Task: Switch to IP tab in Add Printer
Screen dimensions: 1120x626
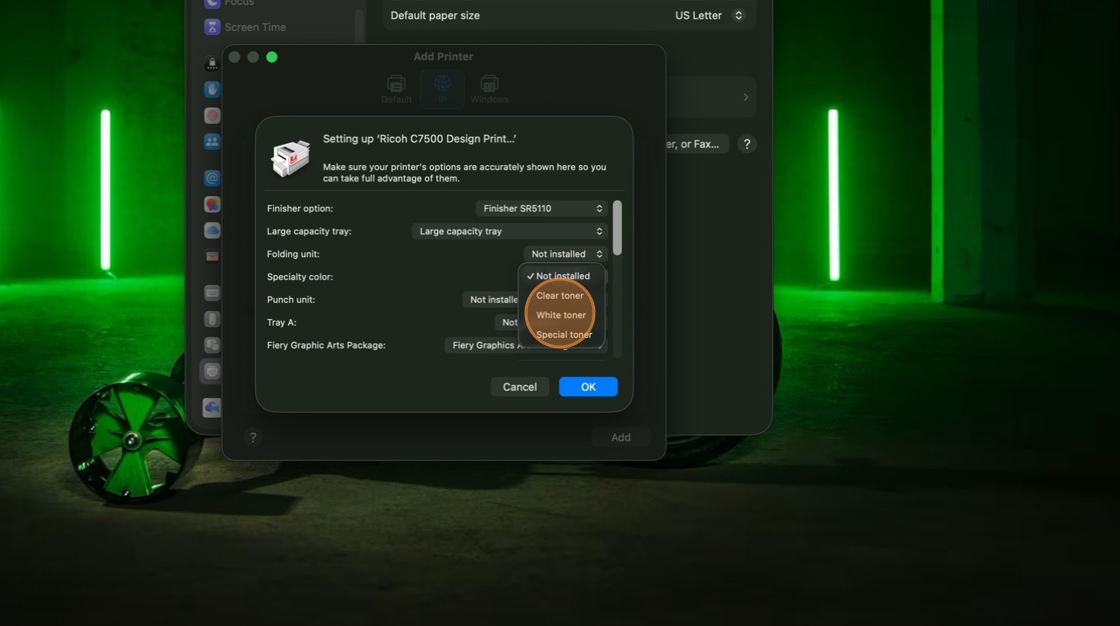Action: click(x=442, y=89)
